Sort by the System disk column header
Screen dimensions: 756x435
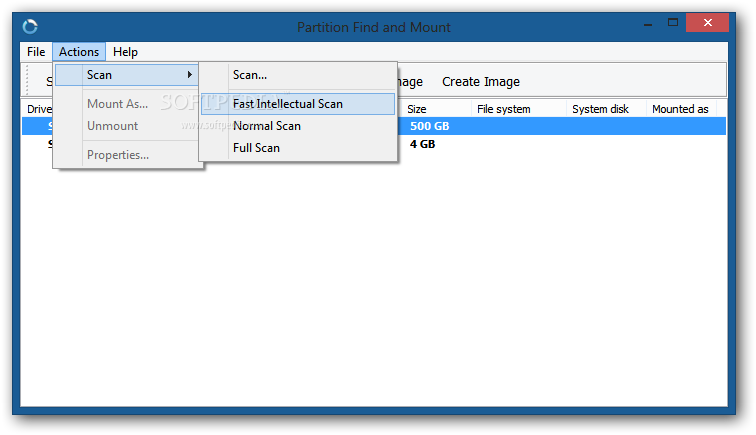coord(607,109)
